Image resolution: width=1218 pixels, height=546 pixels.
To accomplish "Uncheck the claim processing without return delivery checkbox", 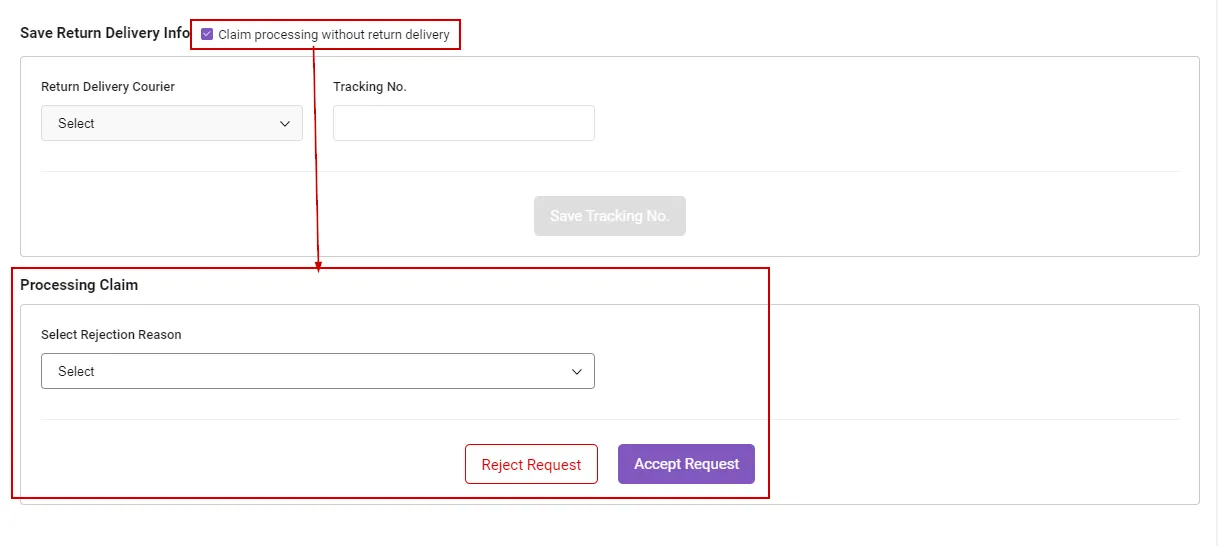I will 207,34.
